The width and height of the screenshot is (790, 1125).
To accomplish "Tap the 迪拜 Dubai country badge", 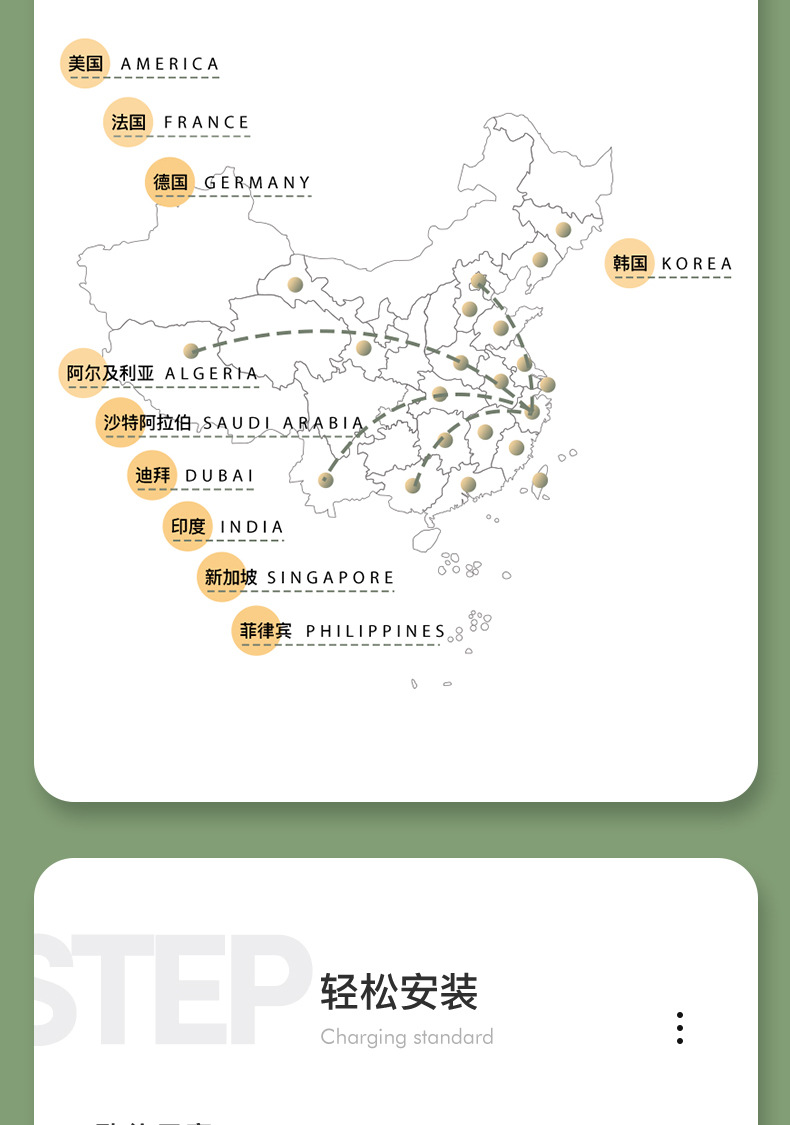I will click(153, 475).
